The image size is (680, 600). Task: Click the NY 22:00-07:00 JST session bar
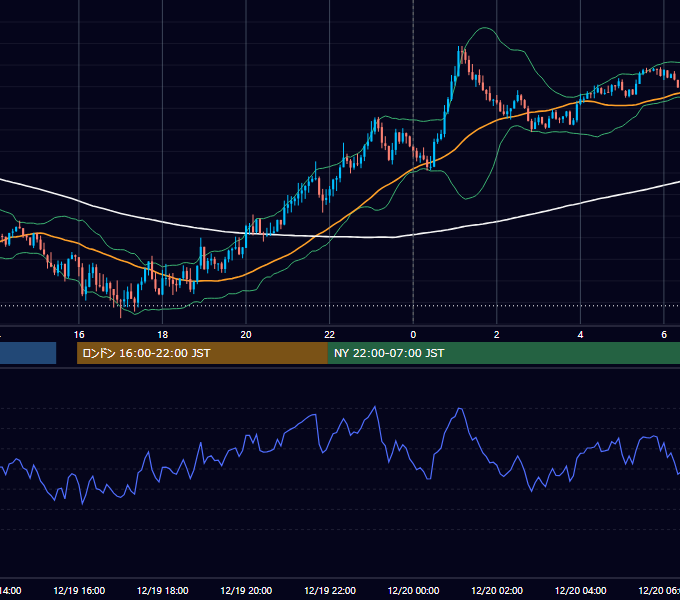[x=503, y=353]
